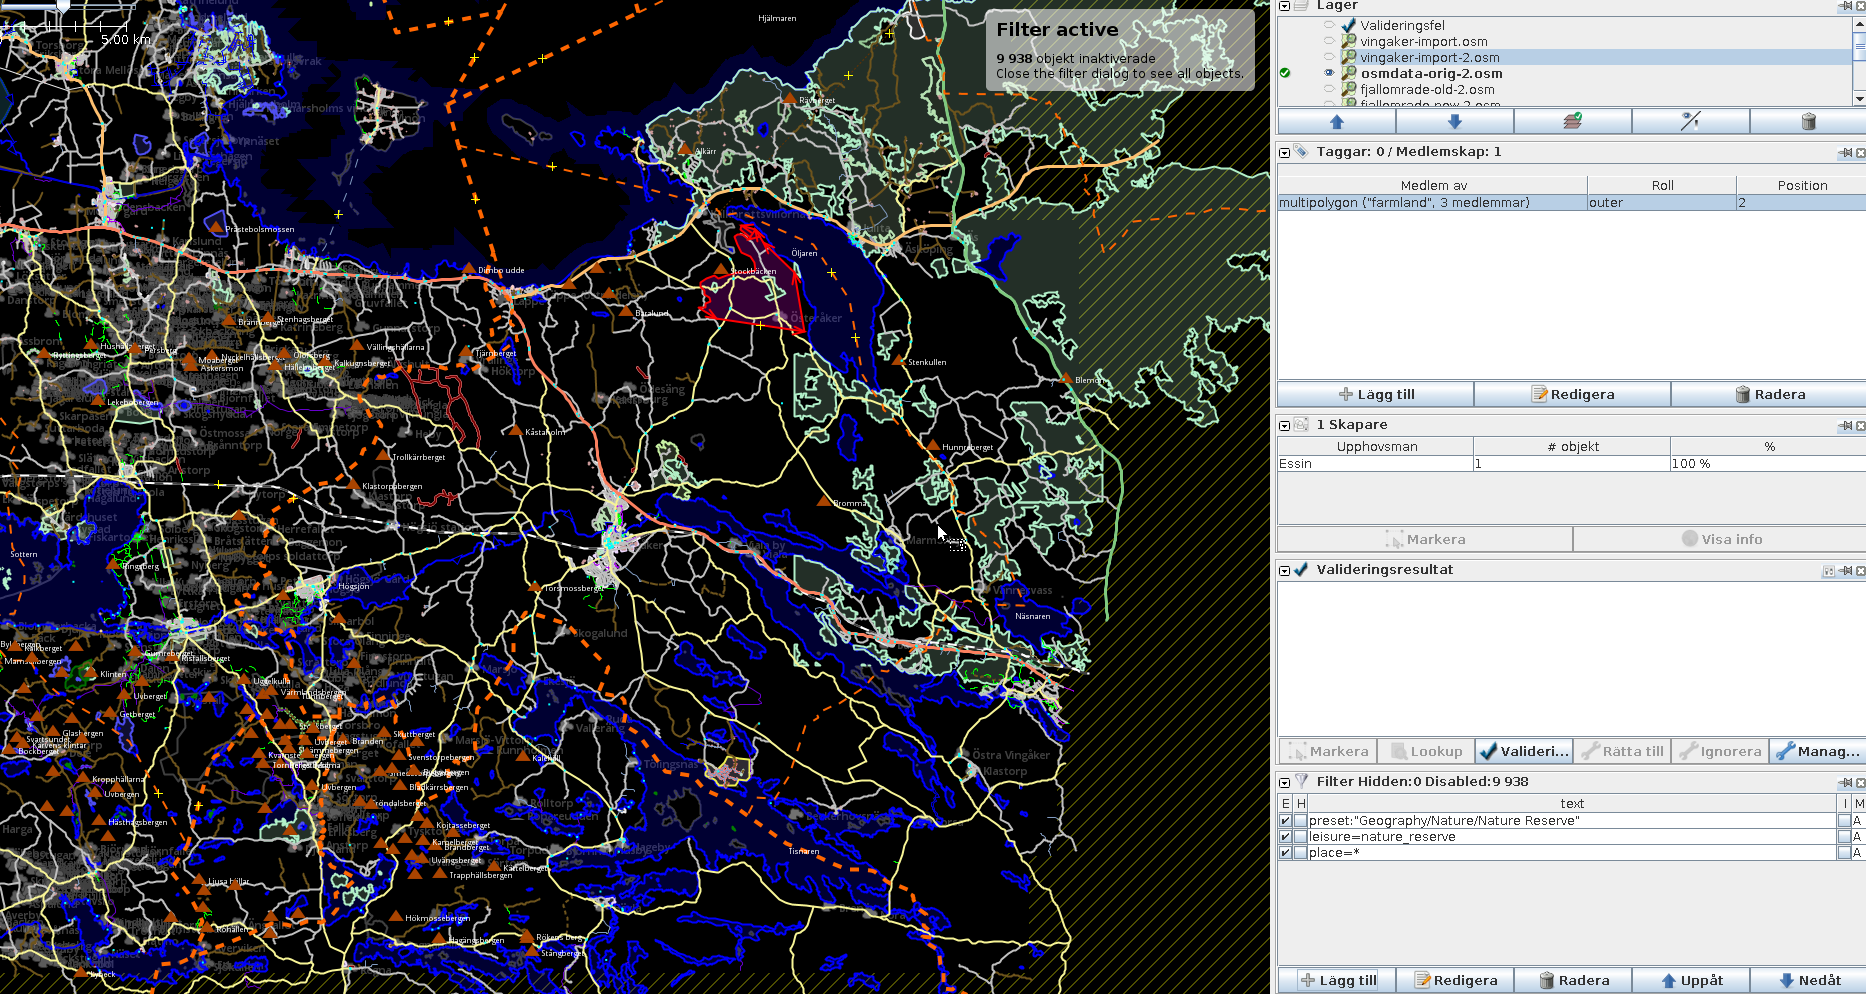The image size is (1866, 994).
Task: Collapse the Lager panel
Action: [1285, 6]
